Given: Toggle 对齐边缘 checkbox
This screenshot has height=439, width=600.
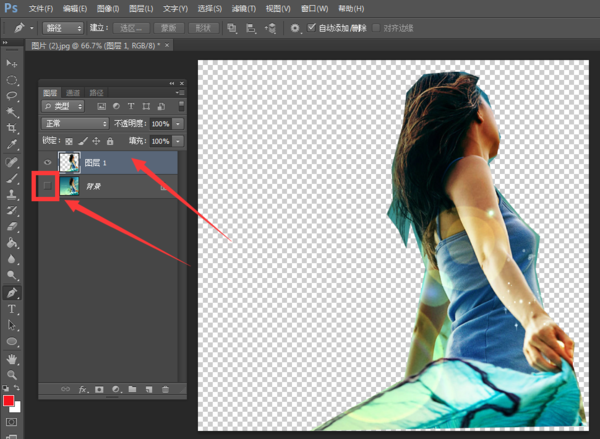Looking at the screenshot, I should click(376, 28).
